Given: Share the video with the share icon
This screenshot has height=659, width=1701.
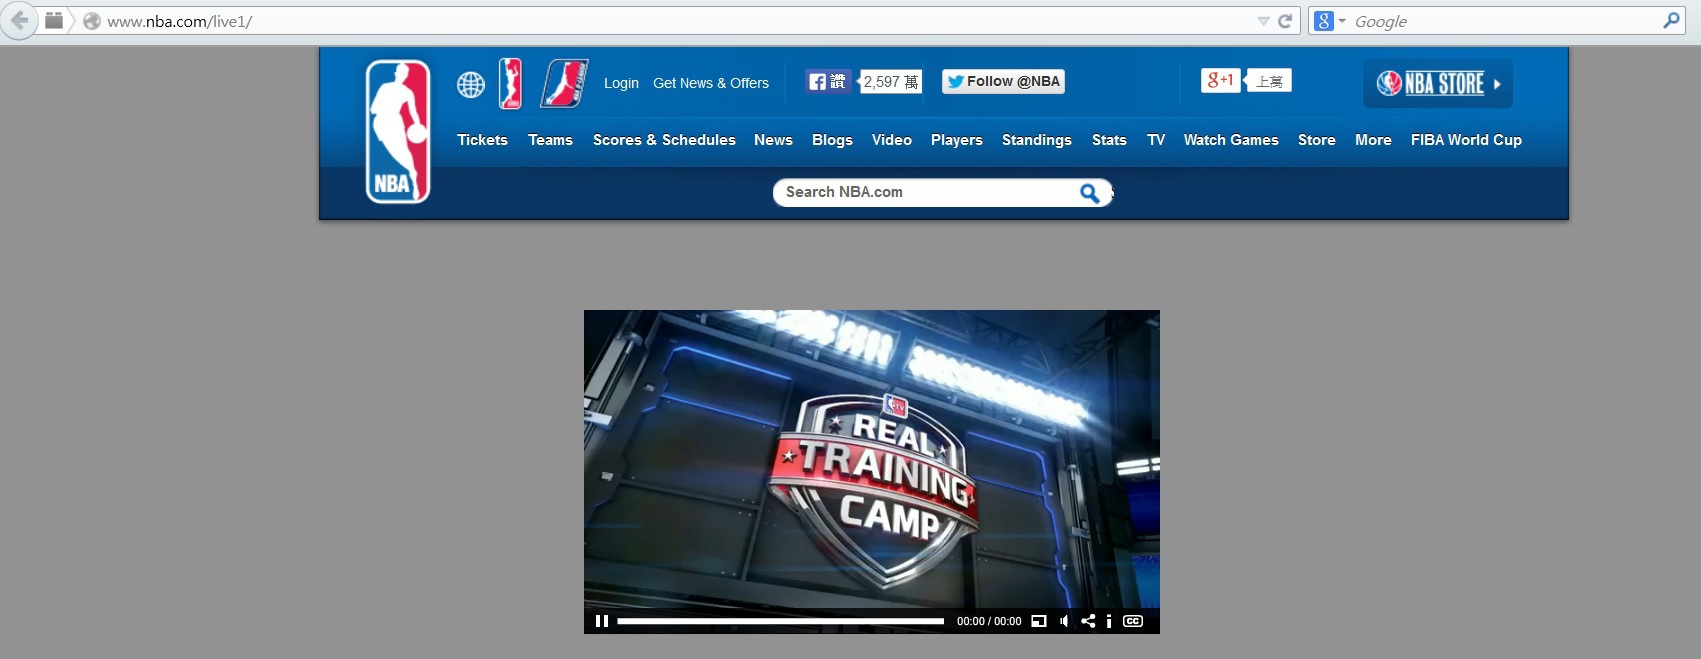Looking at the screenshot, I should click(1088, 621).
